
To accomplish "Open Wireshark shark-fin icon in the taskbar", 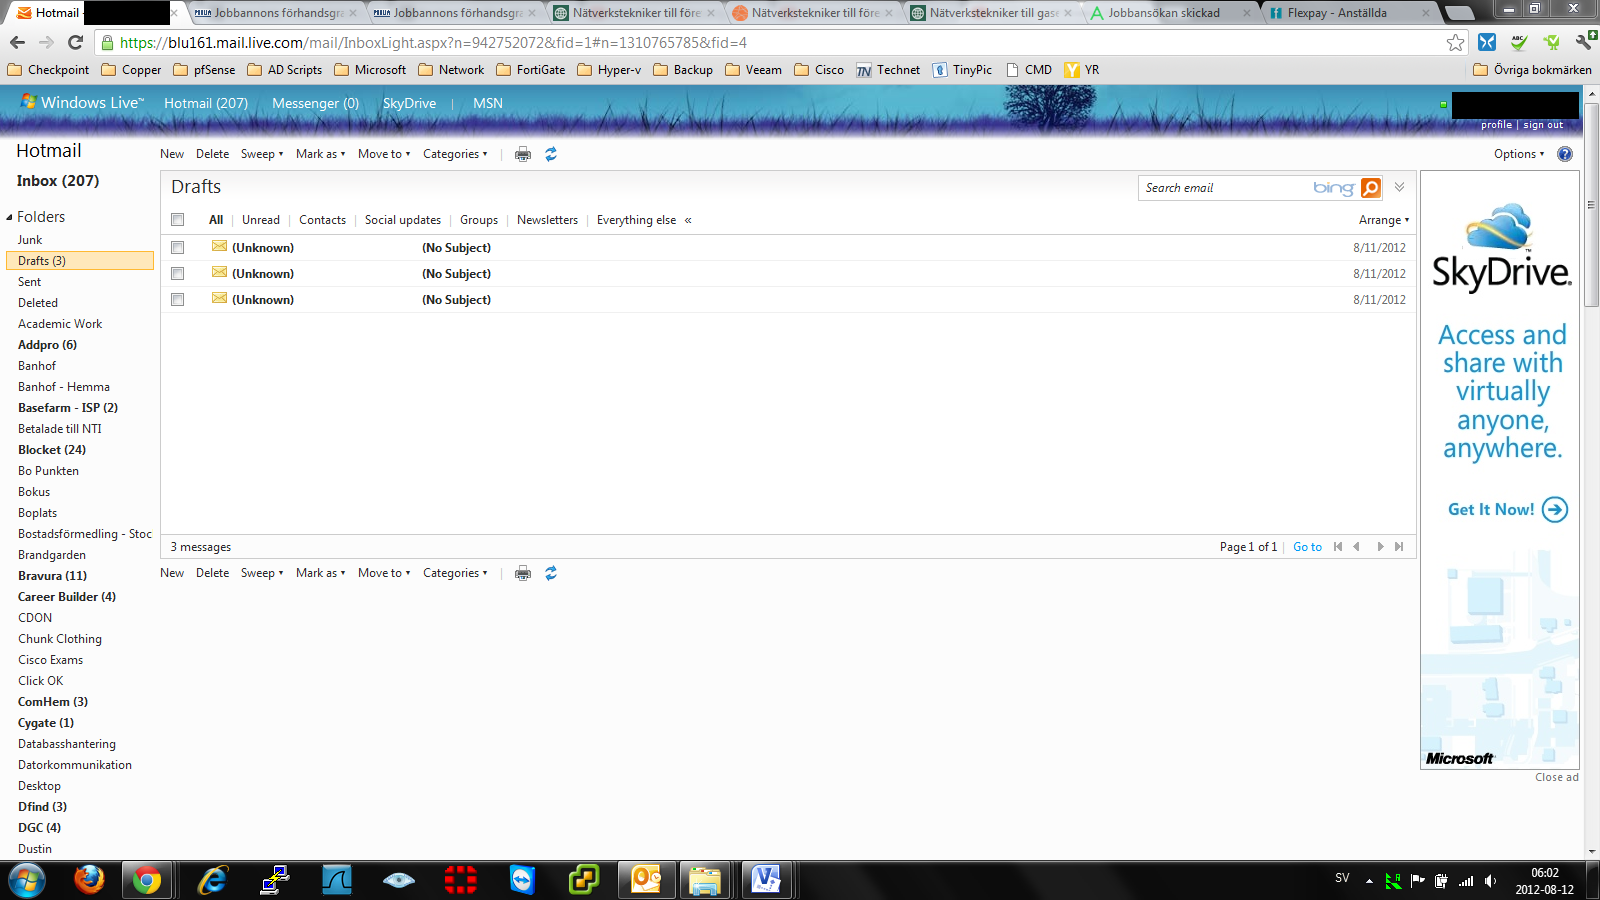I will click(337, 880).
